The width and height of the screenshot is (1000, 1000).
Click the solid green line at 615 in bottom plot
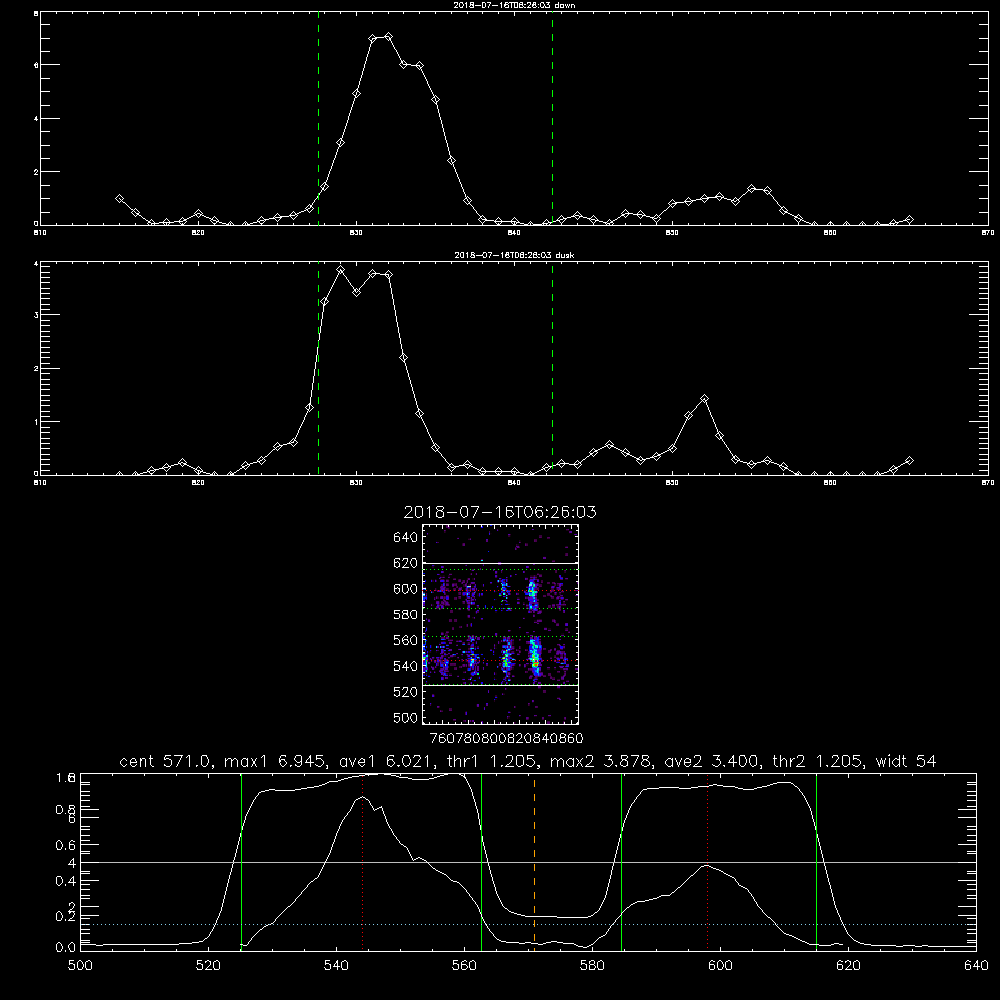(816, 862)
